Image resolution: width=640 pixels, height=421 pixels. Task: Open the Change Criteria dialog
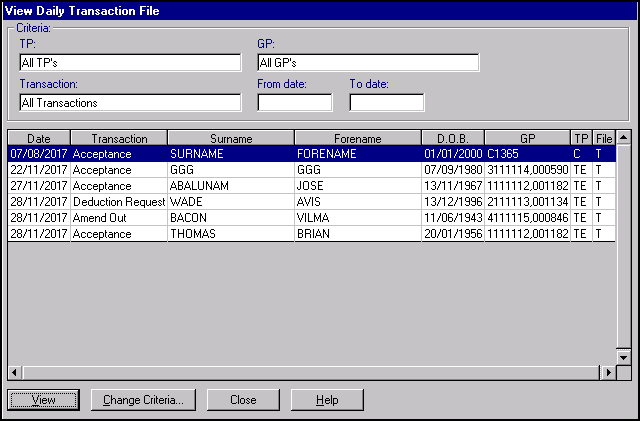[144, 400]
